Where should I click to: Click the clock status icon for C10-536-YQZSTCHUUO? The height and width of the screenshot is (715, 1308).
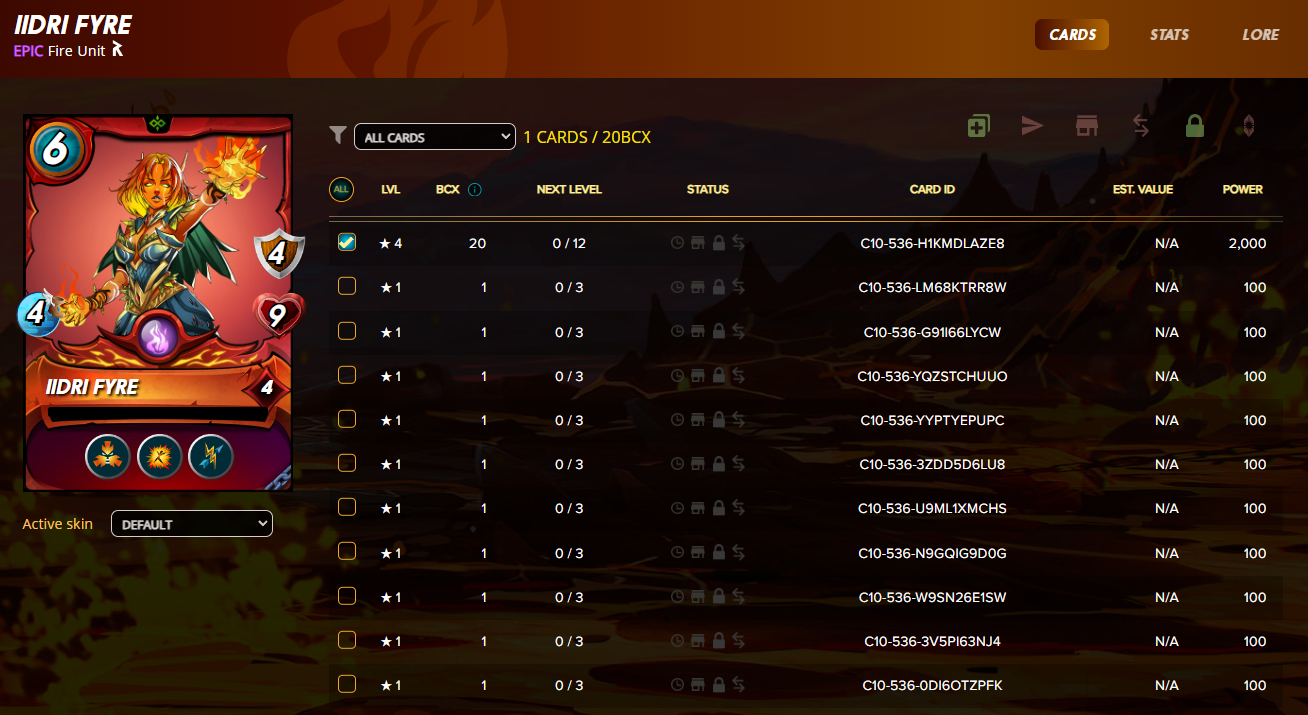[677, 376]
